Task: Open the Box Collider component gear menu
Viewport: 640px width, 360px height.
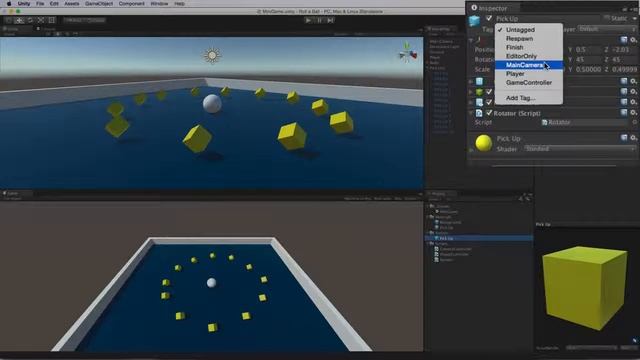Action: (633, 92)
